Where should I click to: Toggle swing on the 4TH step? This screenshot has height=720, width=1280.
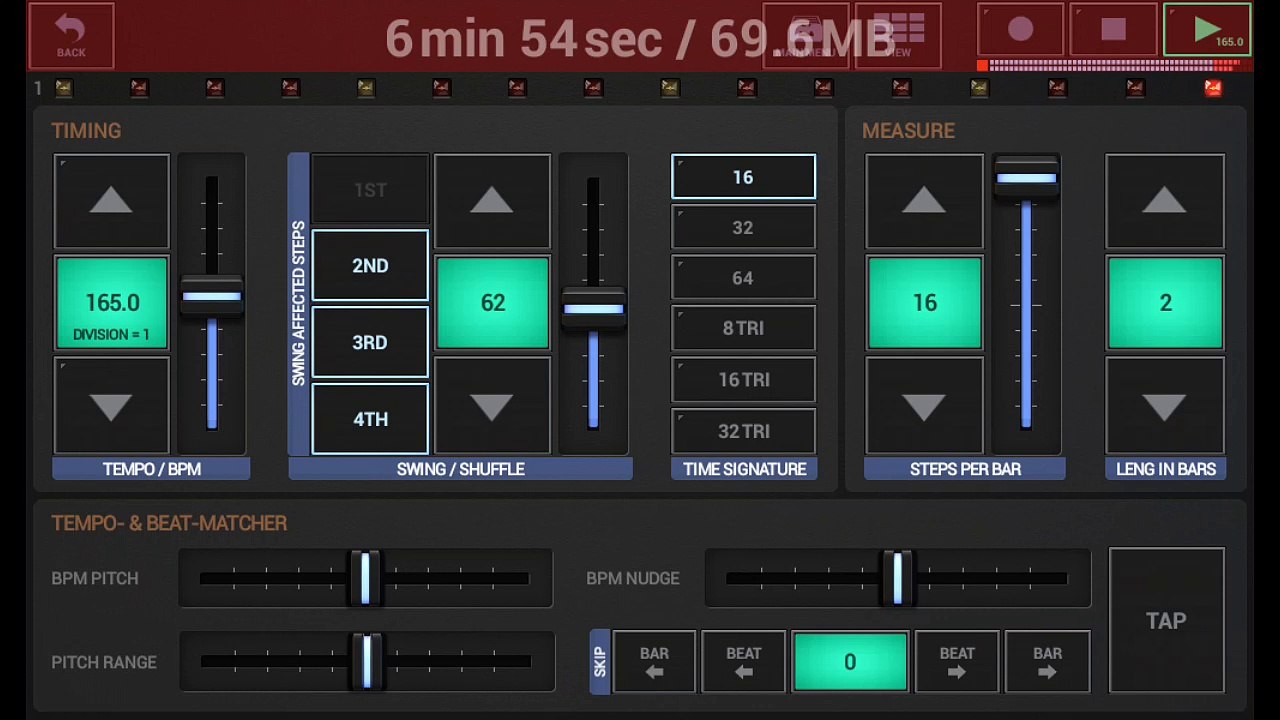coord(370,419)
